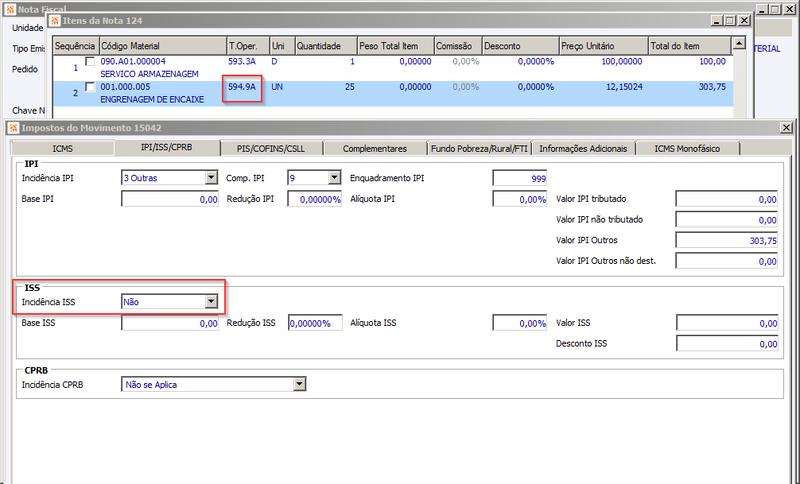Click the items grid scroll-up arrow
800x484 pixels.
(739, 44)
